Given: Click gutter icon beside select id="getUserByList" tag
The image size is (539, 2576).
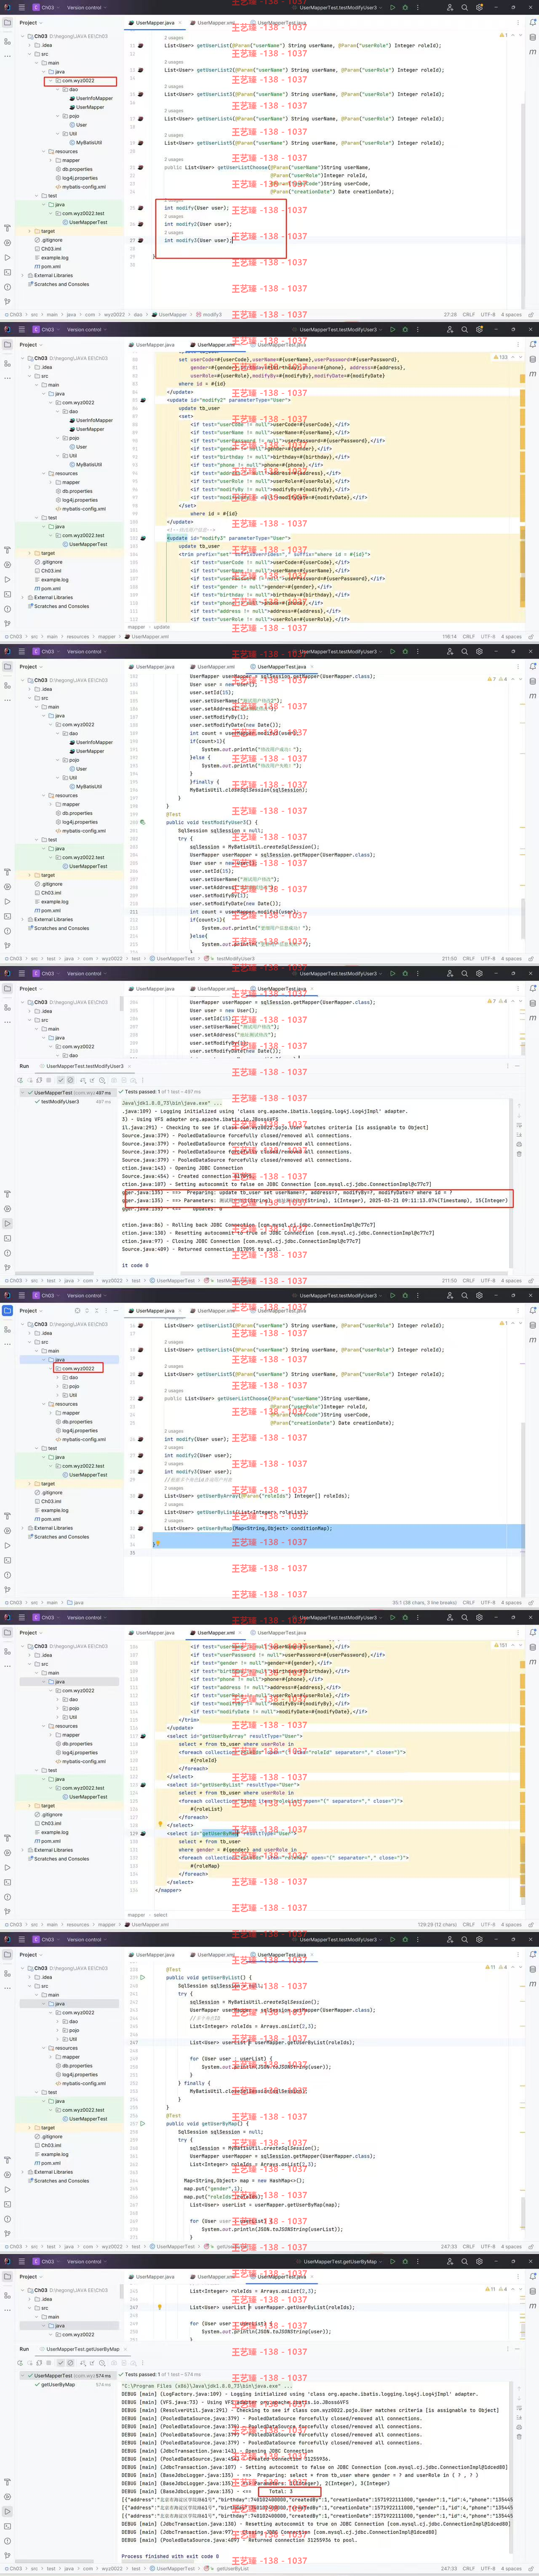Looking at the screenshot, I should coord(143,1785).
